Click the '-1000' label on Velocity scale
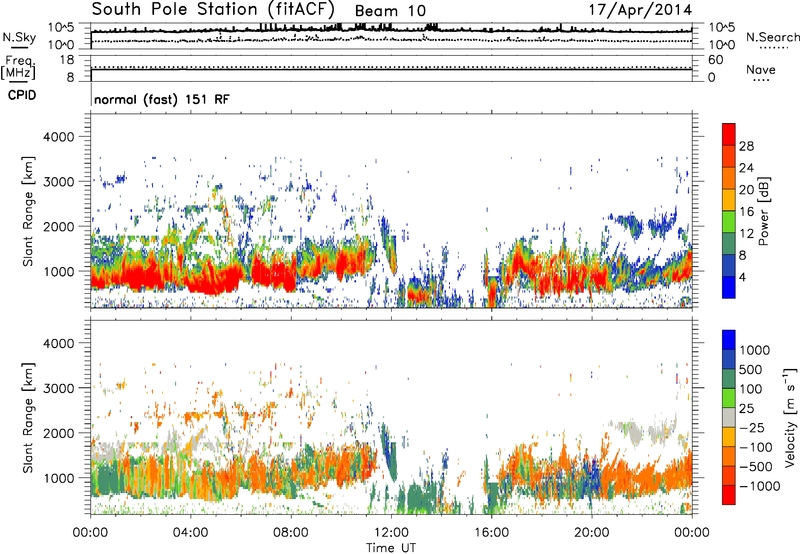Image resolution: width=800 pixels, height=554 pixels. 760,486
